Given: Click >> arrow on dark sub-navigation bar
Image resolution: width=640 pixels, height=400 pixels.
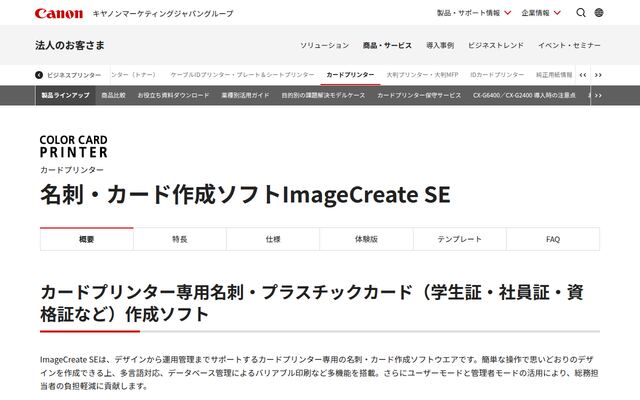Looking at the screenshot, I should coord(598,96).
